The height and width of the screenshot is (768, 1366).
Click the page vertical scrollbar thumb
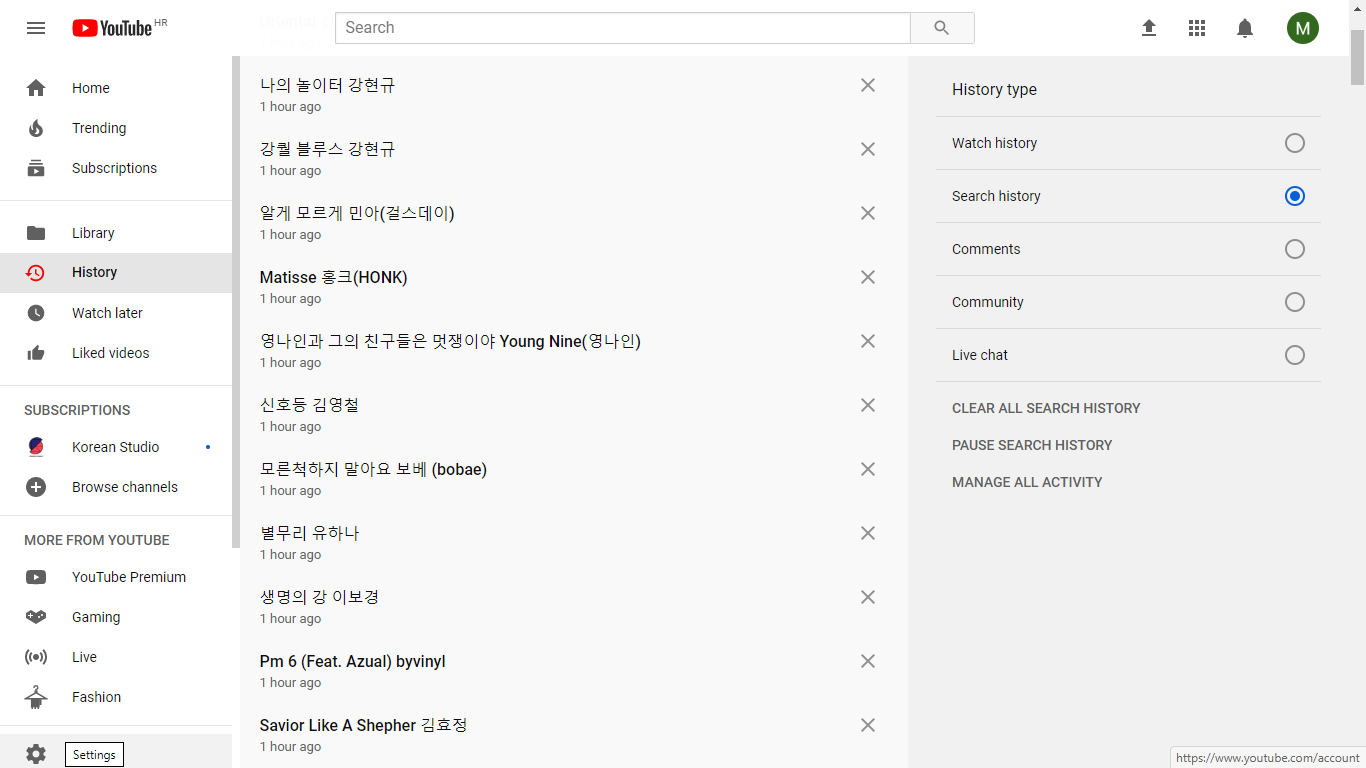point(1358,57)
